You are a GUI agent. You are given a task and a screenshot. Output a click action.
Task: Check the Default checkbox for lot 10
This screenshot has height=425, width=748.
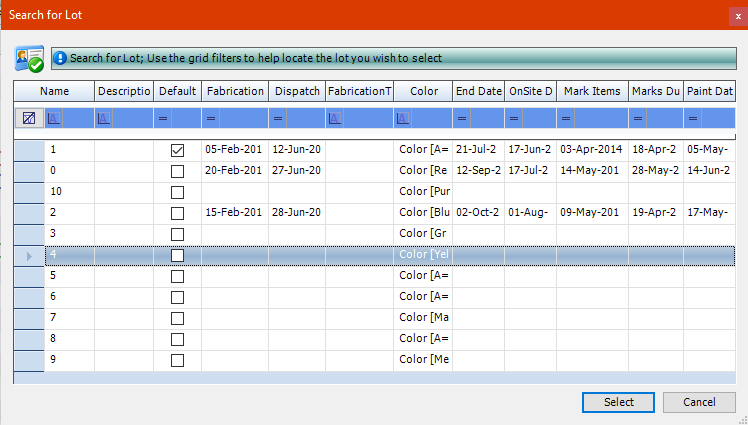[177, 192]
